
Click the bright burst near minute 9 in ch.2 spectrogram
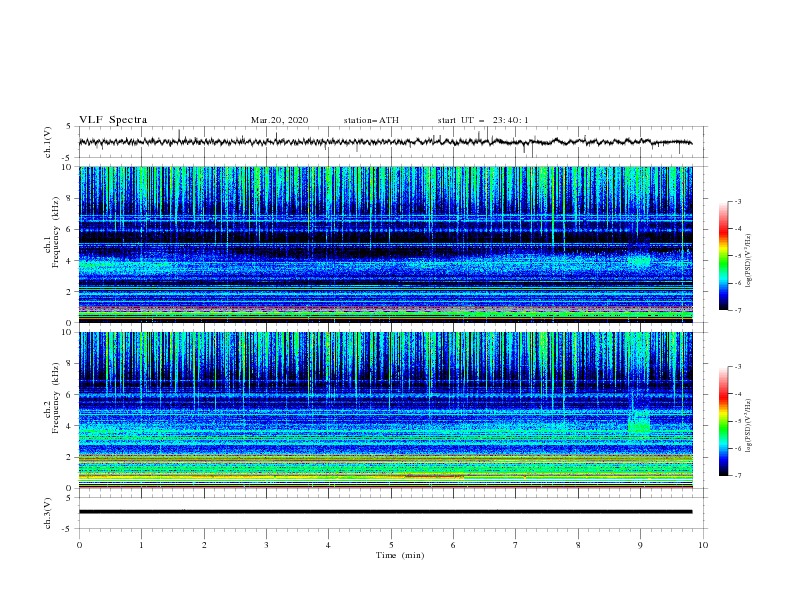(639, 422)
